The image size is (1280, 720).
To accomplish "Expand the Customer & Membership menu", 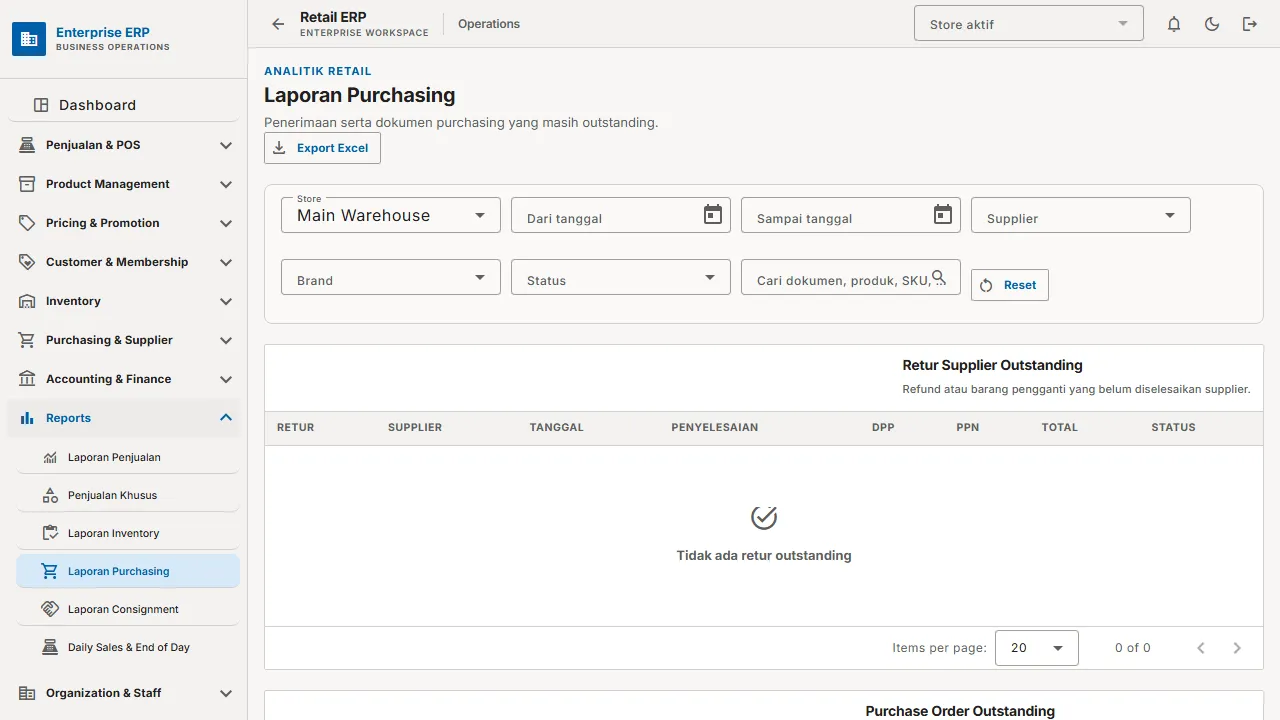I will pyautogui.click(x=124, y=262).
